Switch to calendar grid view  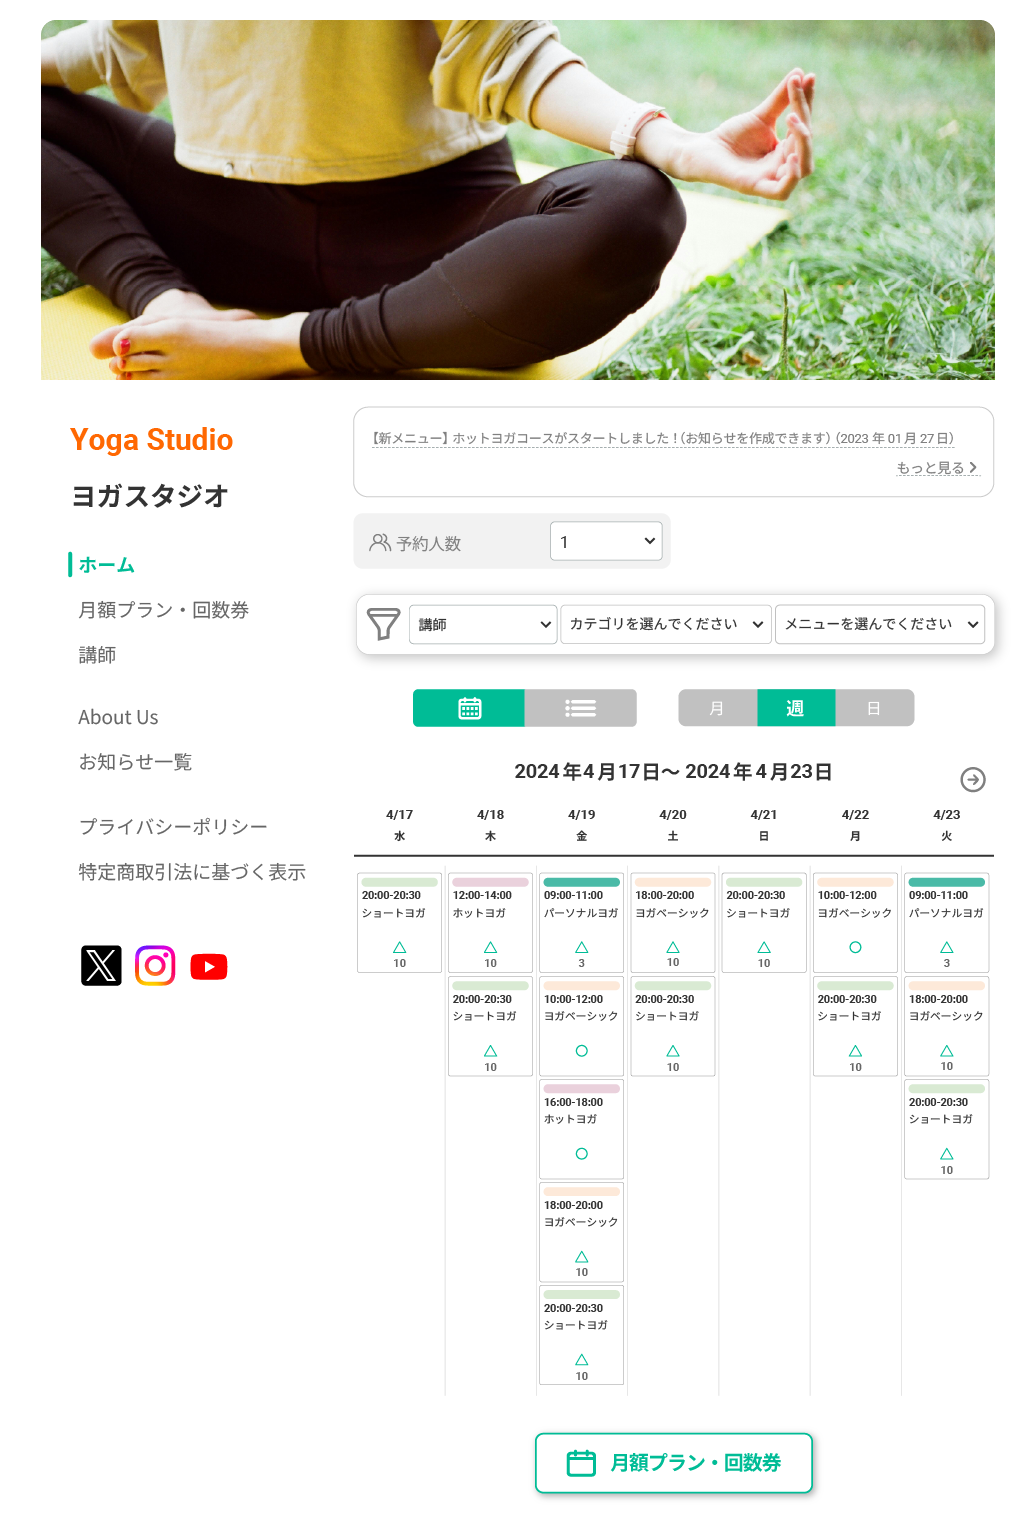point(469,708)
